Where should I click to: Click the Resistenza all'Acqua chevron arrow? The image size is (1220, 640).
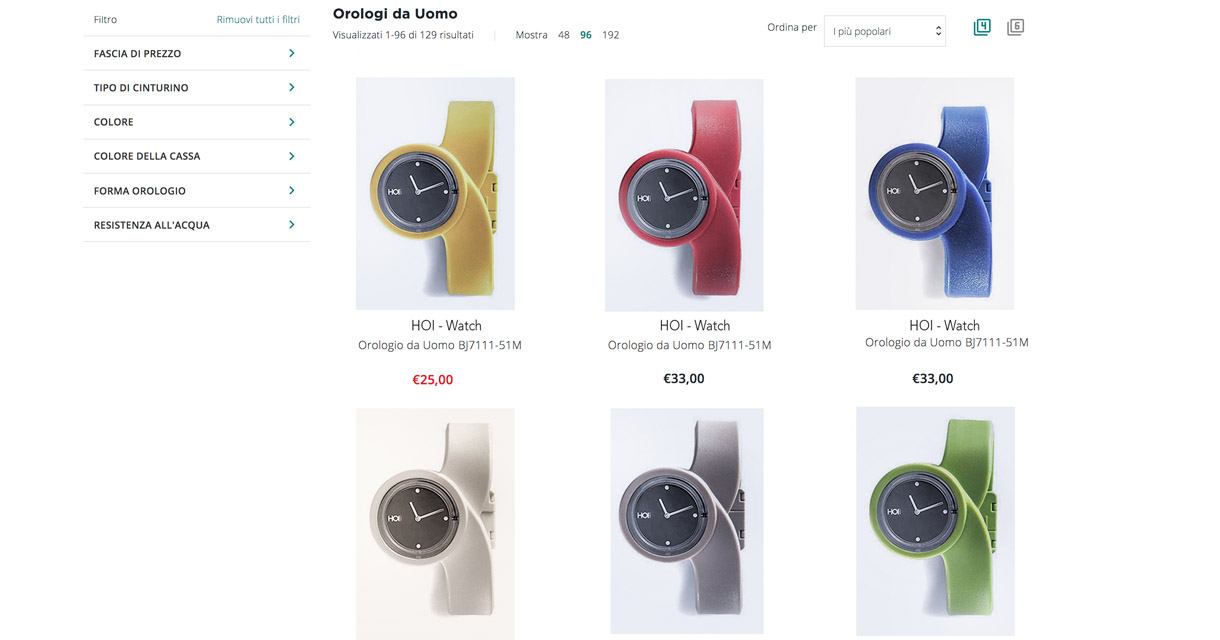pos(291,225)
